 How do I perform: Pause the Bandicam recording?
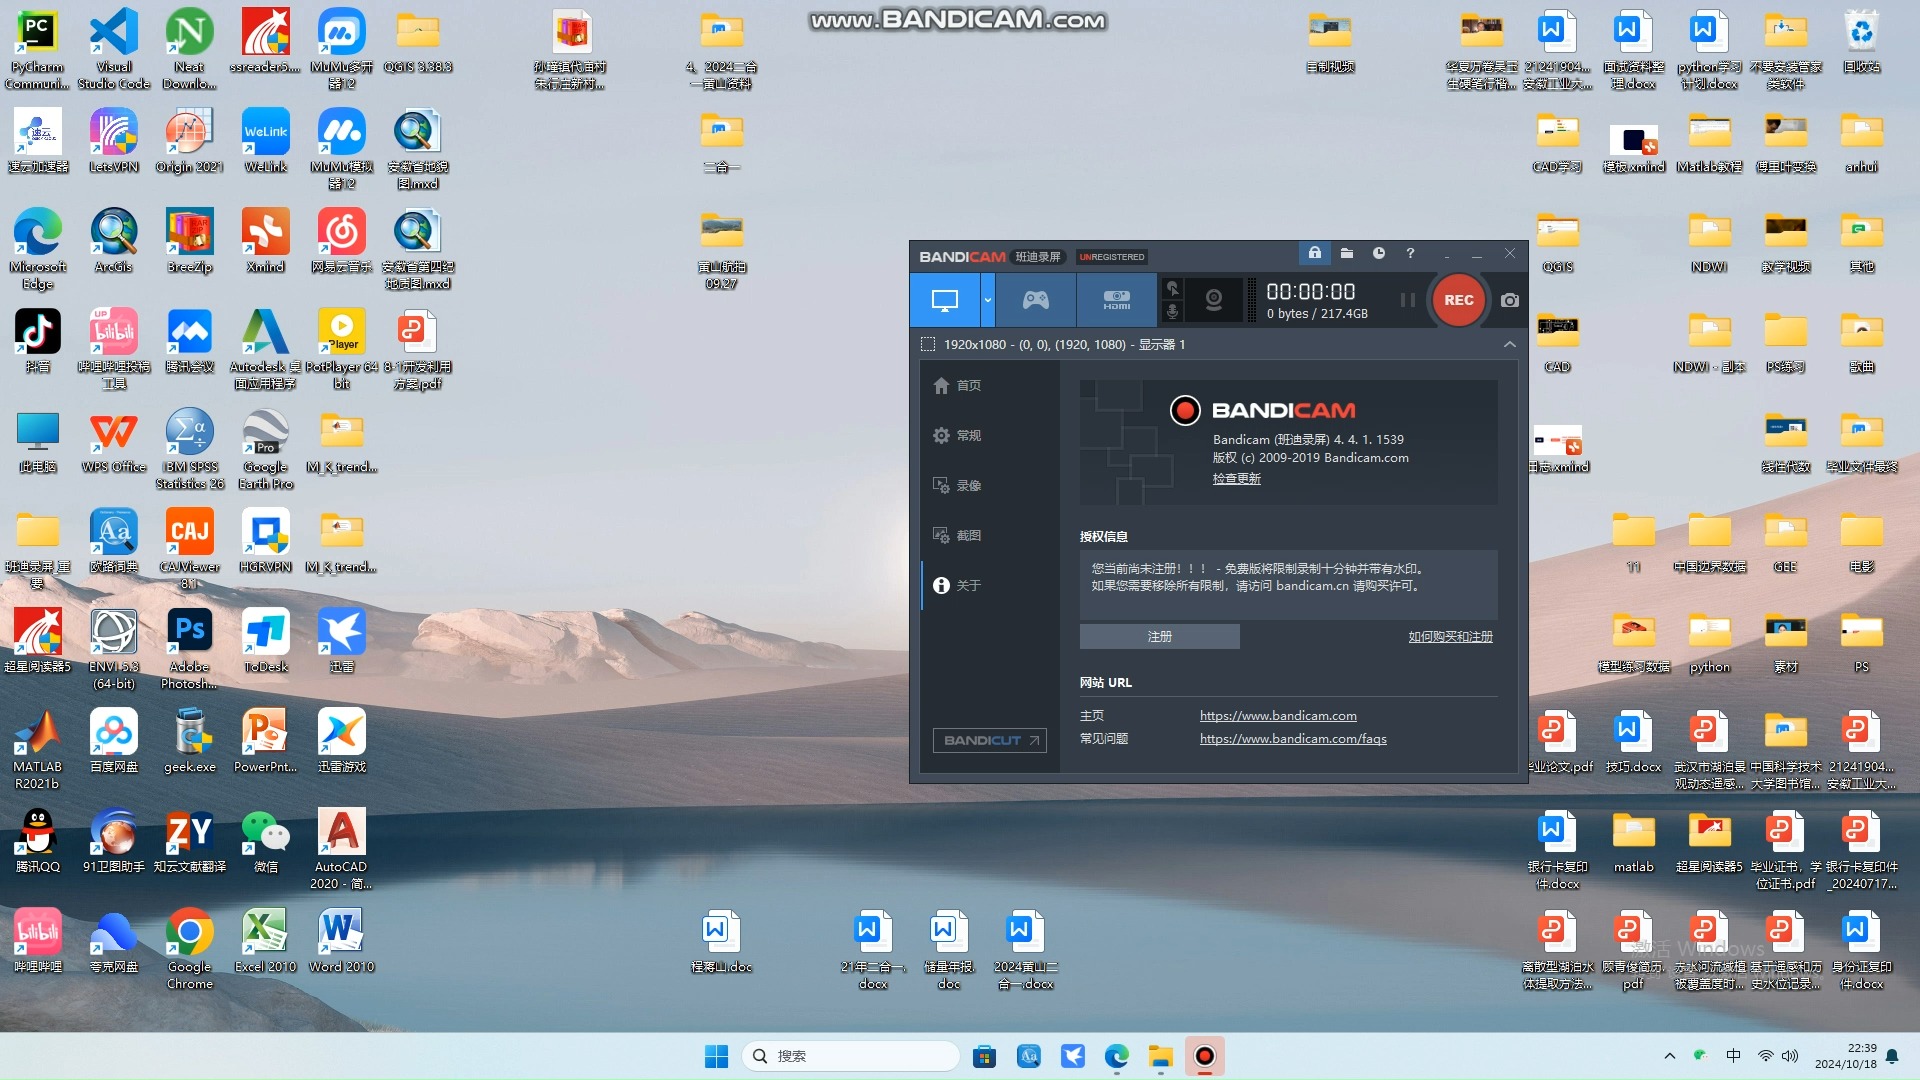pyautogui.click(x=1407, y=300)
